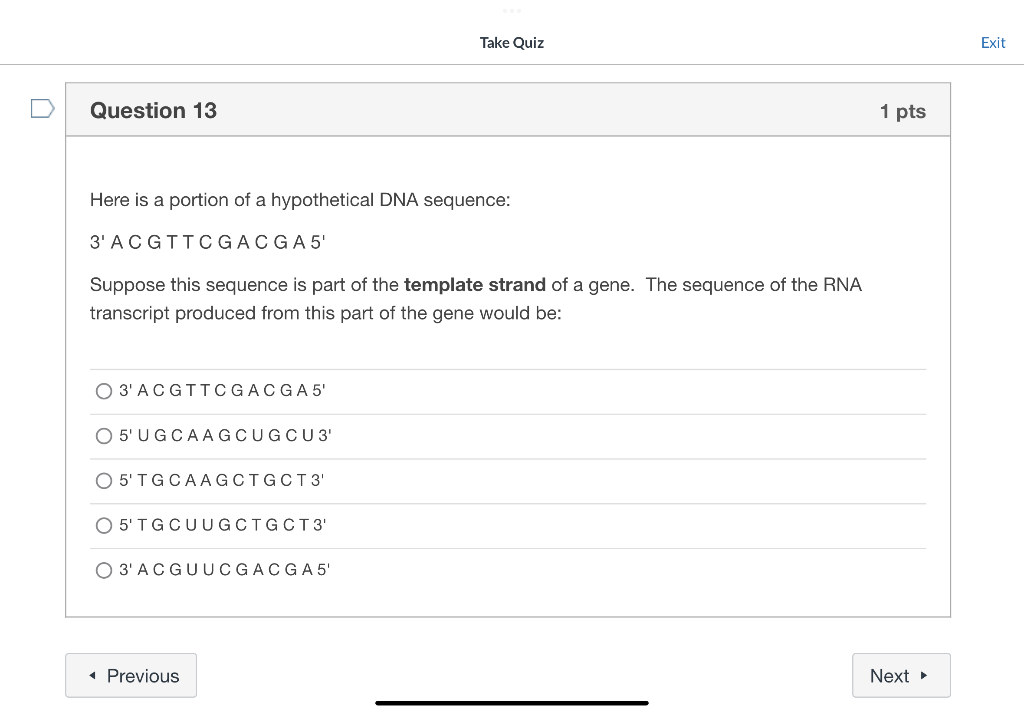Tap the black home indicator bar at bottom
The width and height of the screenshot is (1024, 712).
point(511,701)
